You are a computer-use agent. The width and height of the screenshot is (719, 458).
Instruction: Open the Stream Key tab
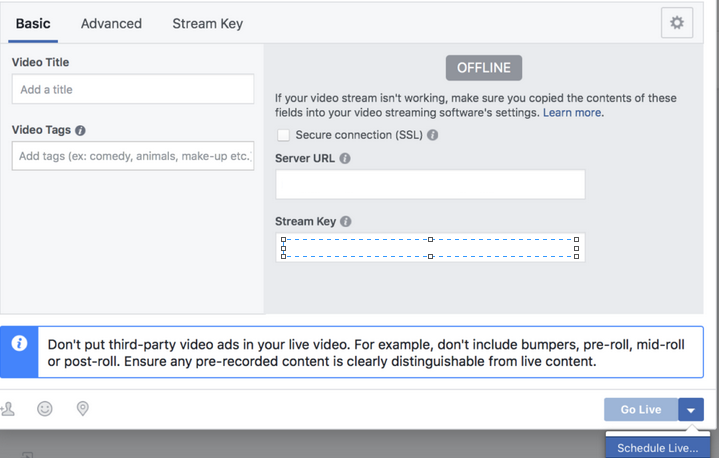(x=207, y=23)
